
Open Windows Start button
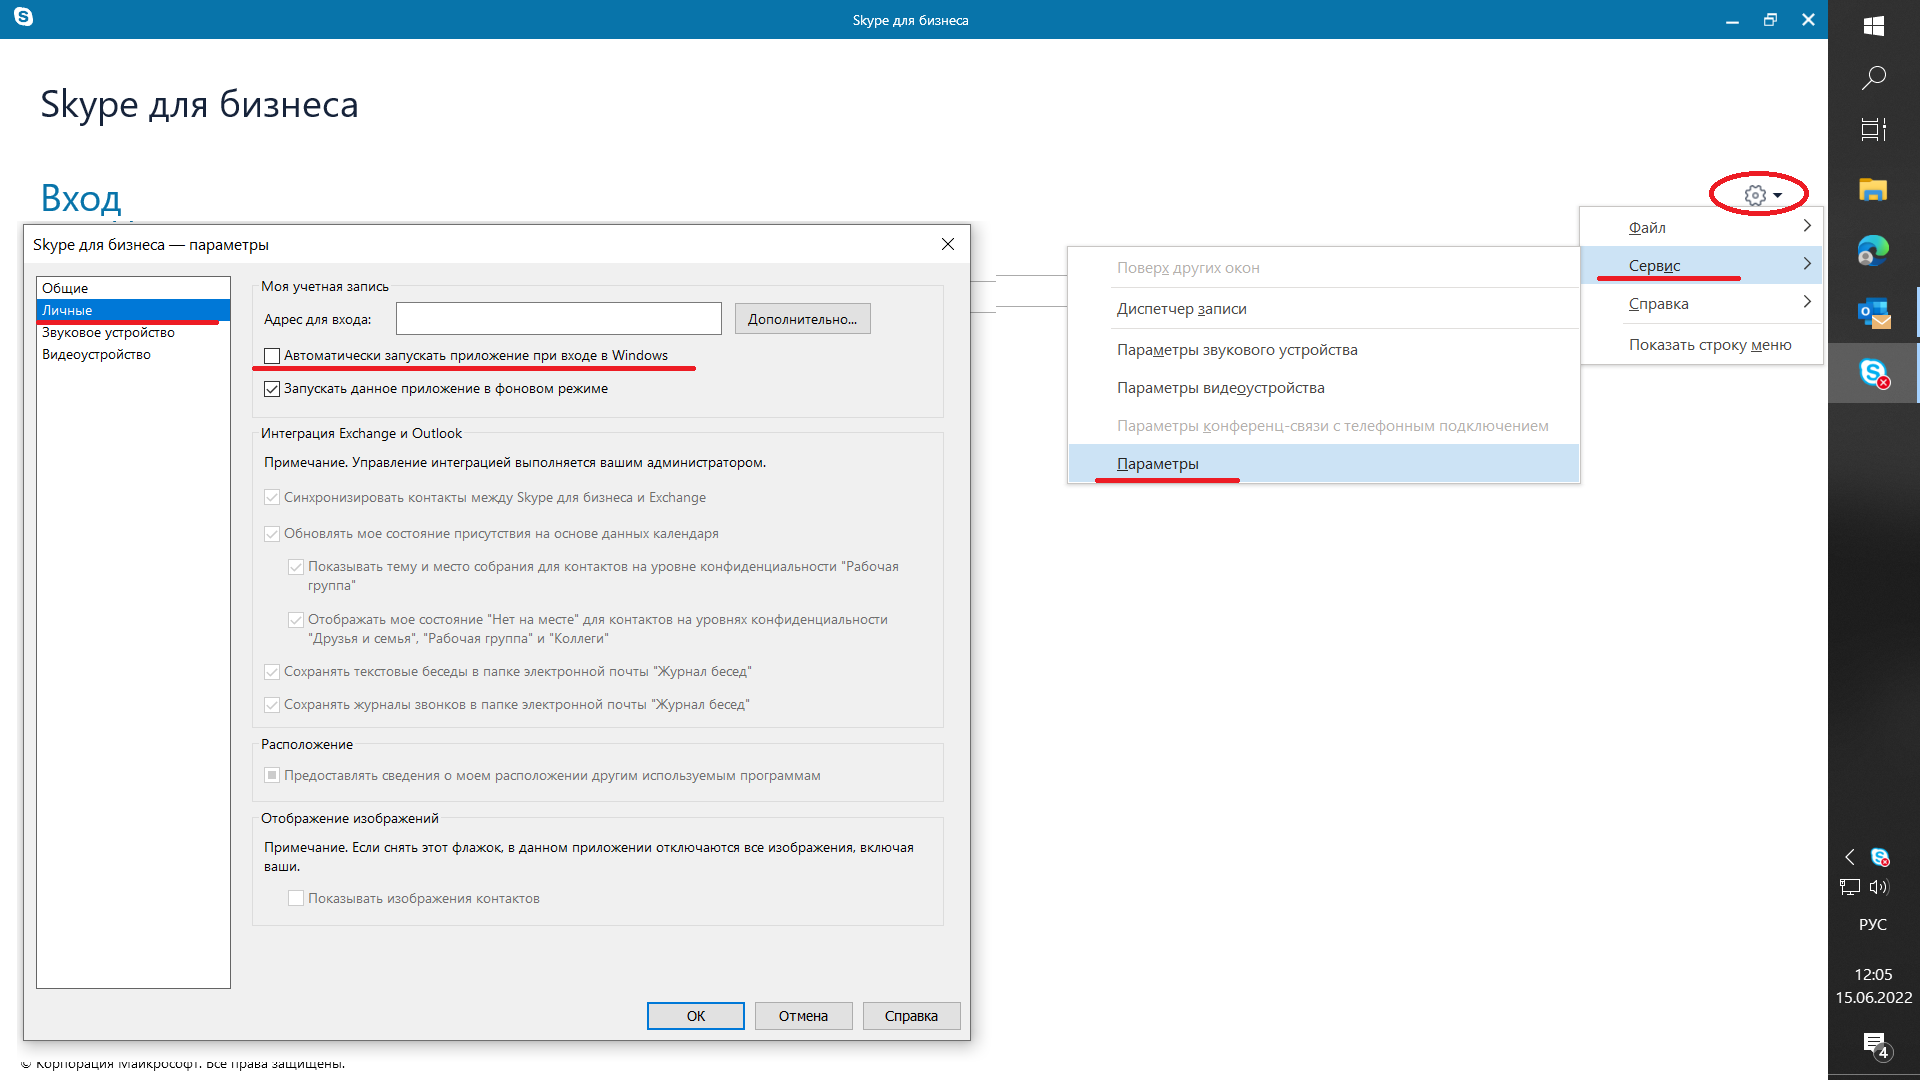[x=1874, y=26]
